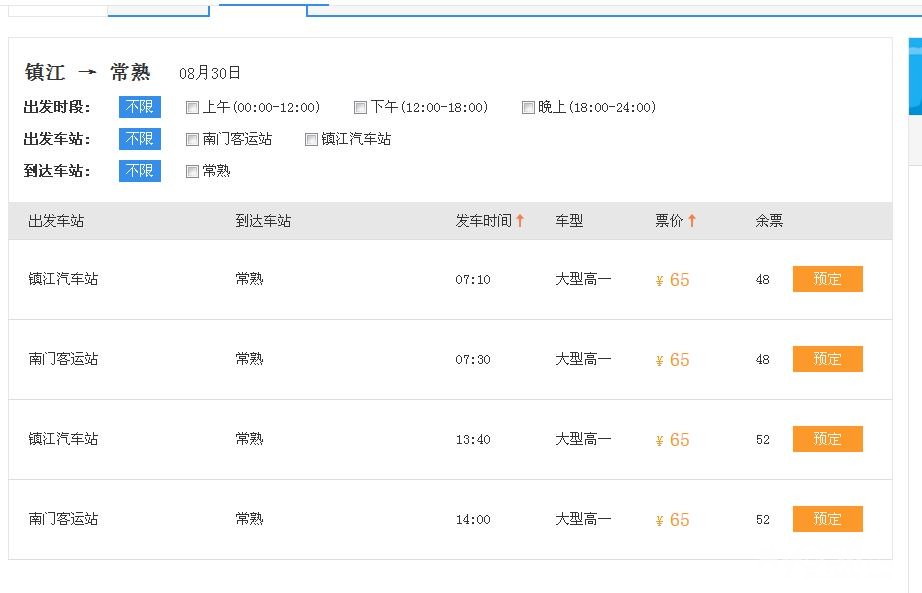Tick the 镇江汽车站 departure station checkbox
This screenshot has height=593, width=922.
coord(311,139)
